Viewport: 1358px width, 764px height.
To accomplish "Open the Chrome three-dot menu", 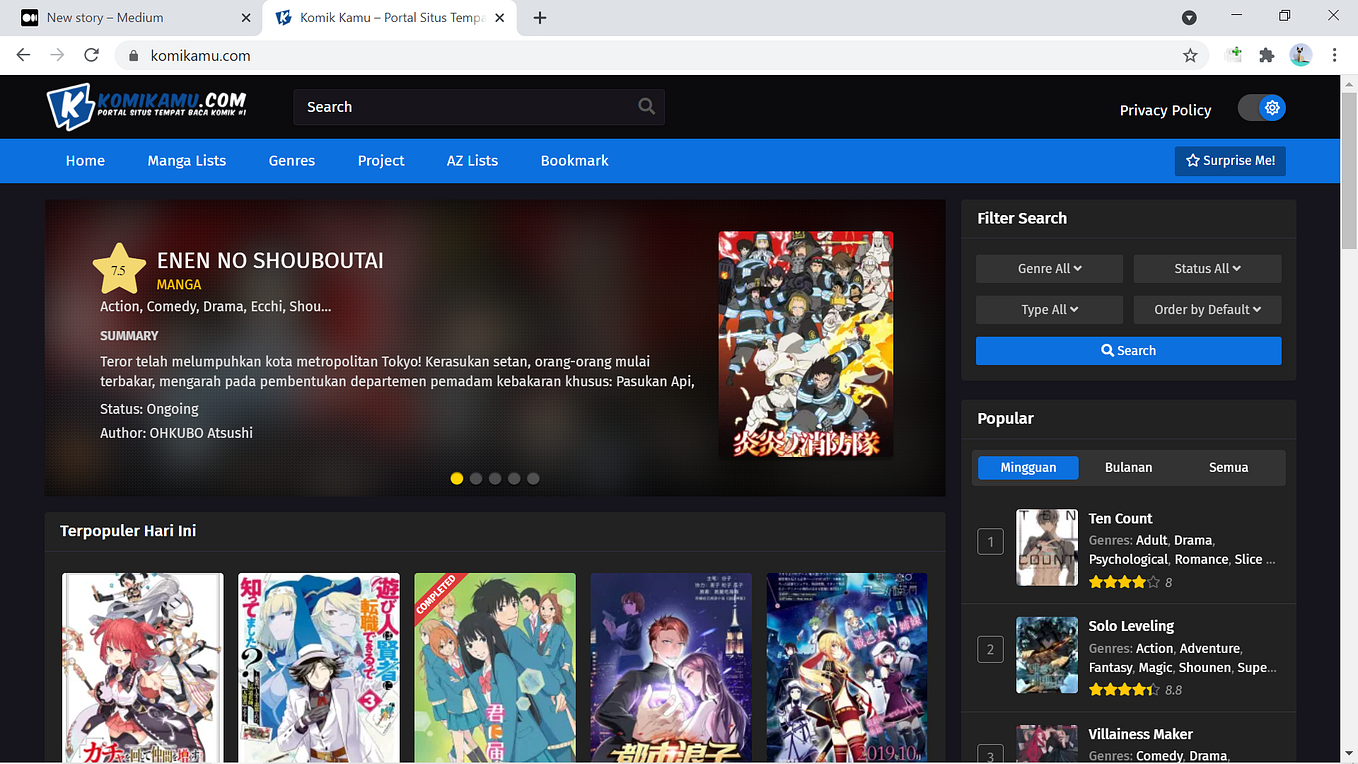I will tap(1335, 56).
